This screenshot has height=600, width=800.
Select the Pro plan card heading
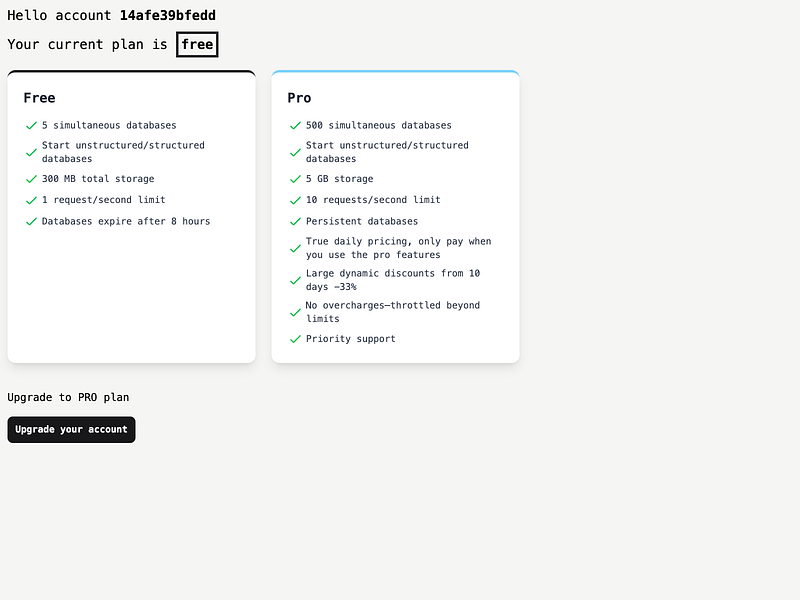pos(299,98)
